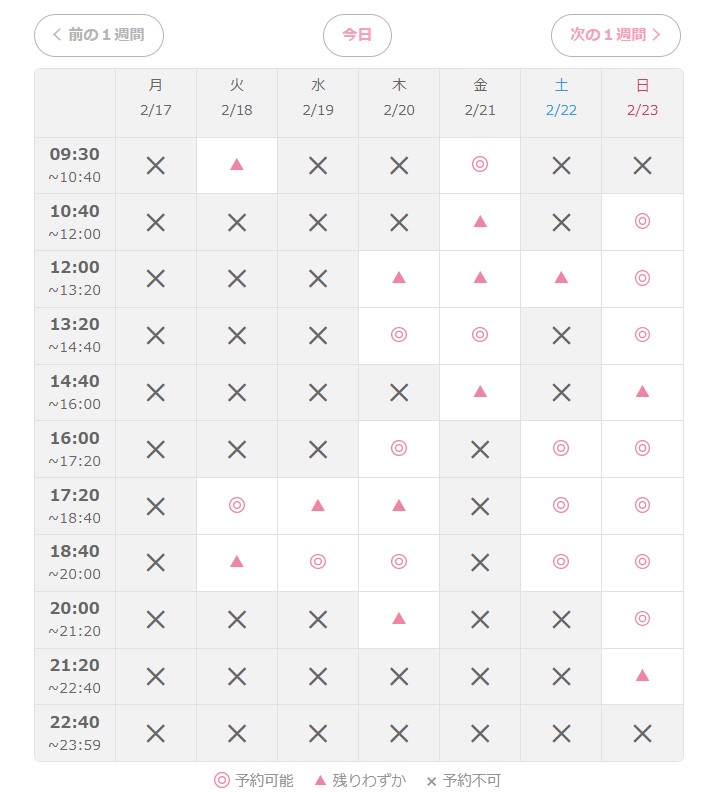The width and height of the screenshot is (711, 792).
Task: Choose Friday 2/21 triangle at 14:40
Action: pyautogui.click(x=480, y=392)
